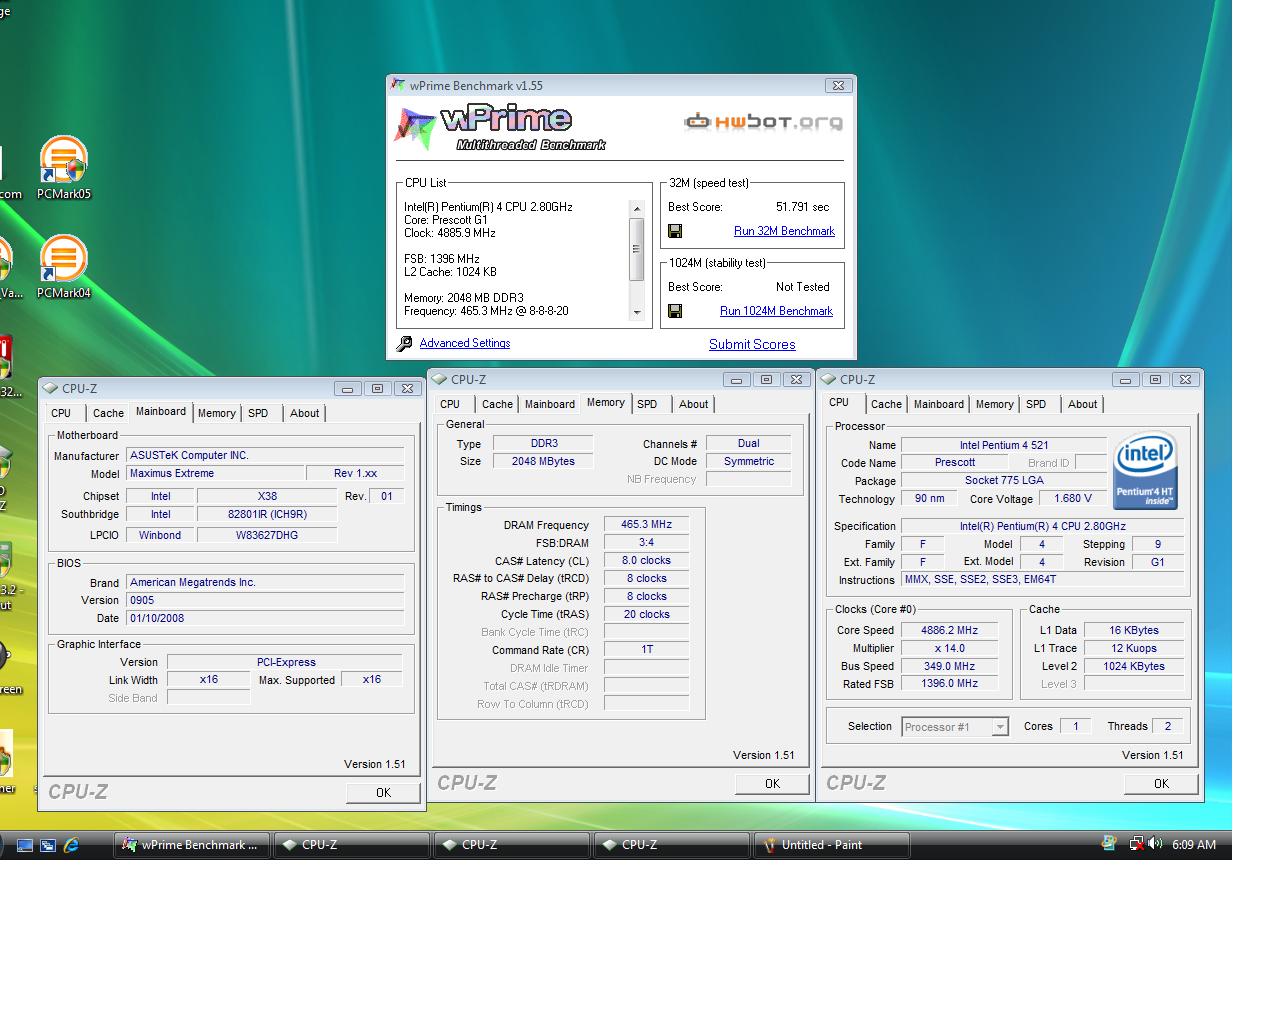Select the SPD tab in Mainboard CPU-Z window
The height and width of the screenshot is (1024, 1280).
click(258, 413)
